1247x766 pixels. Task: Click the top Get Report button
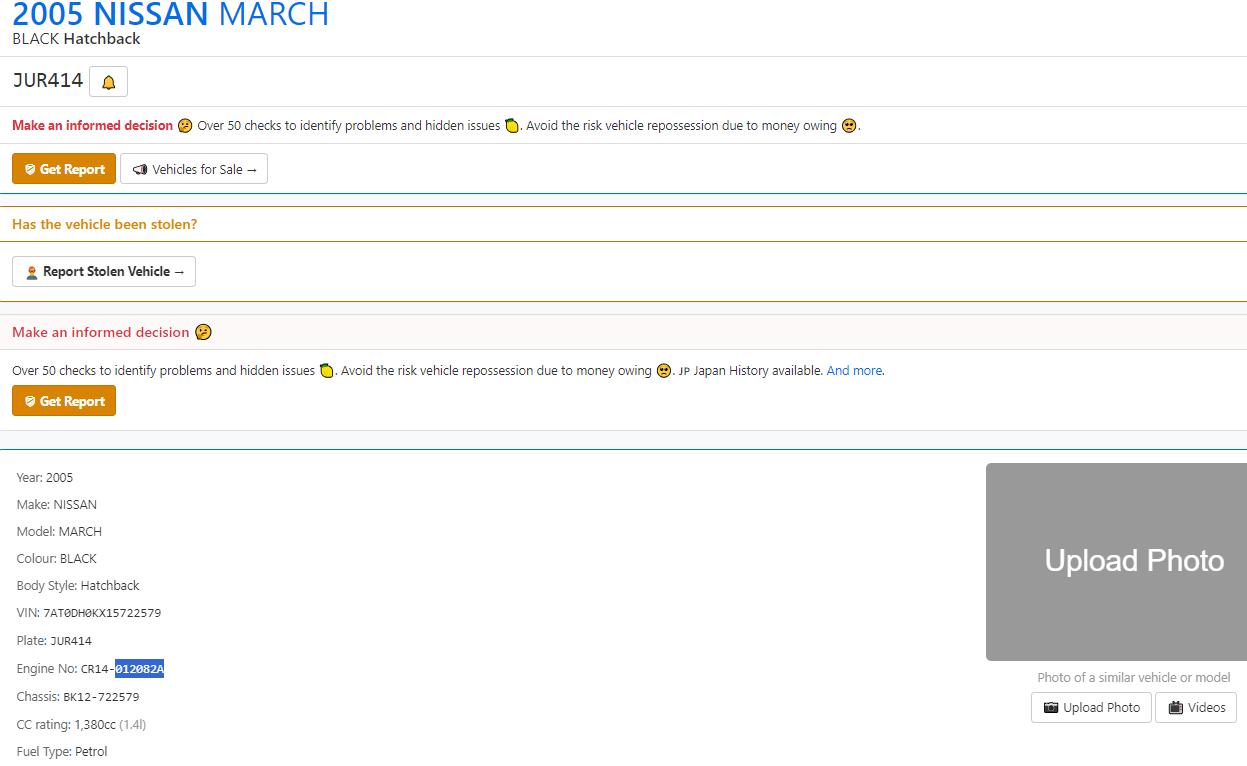(x=64, y=169)
